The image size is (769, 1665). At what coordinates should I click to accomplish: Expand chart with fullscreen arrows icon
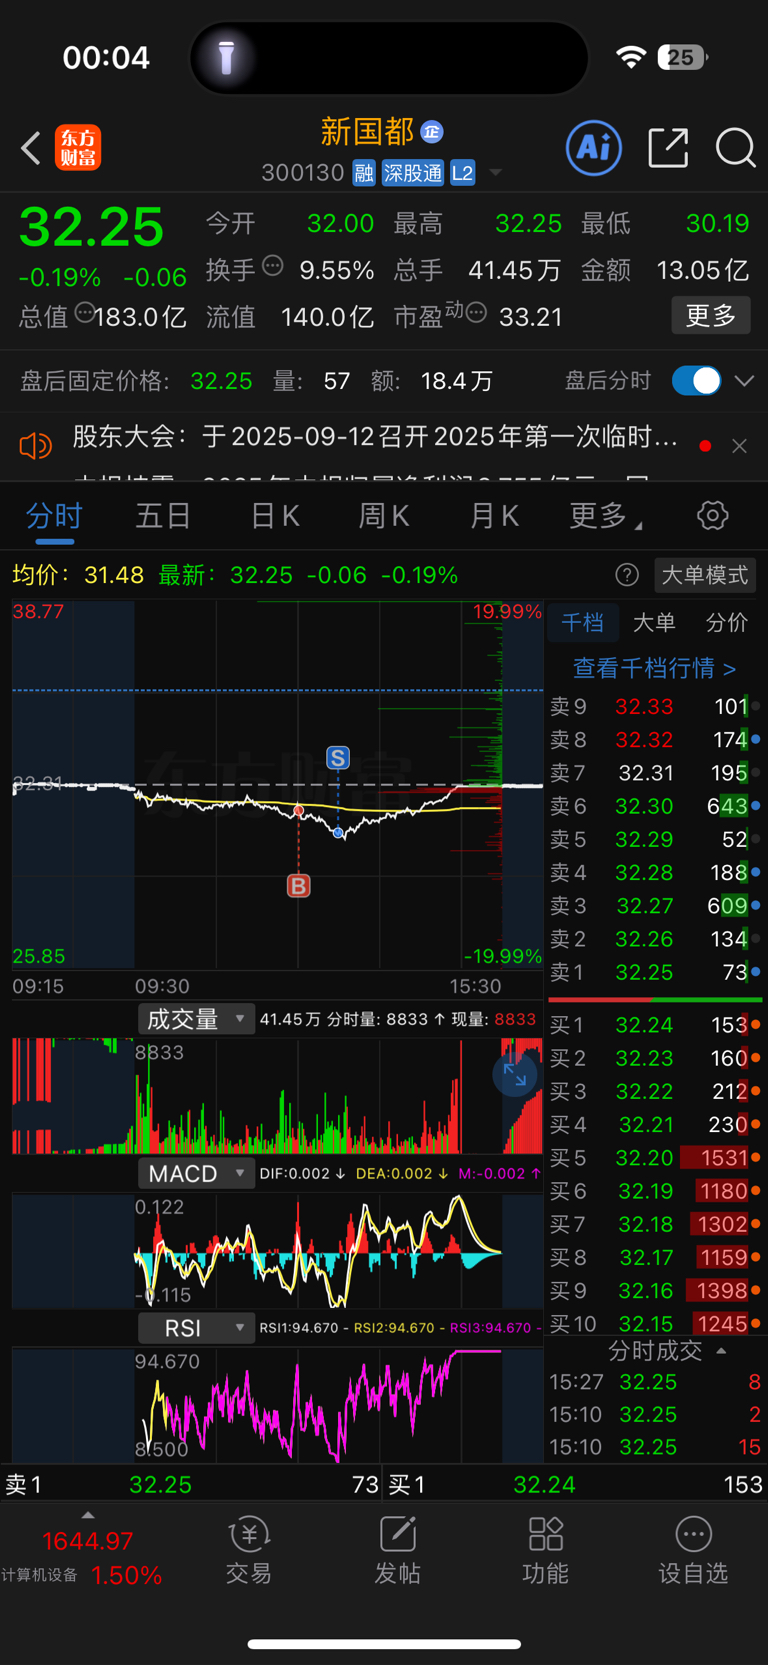pyautogui.click(x=515, y=1075)
